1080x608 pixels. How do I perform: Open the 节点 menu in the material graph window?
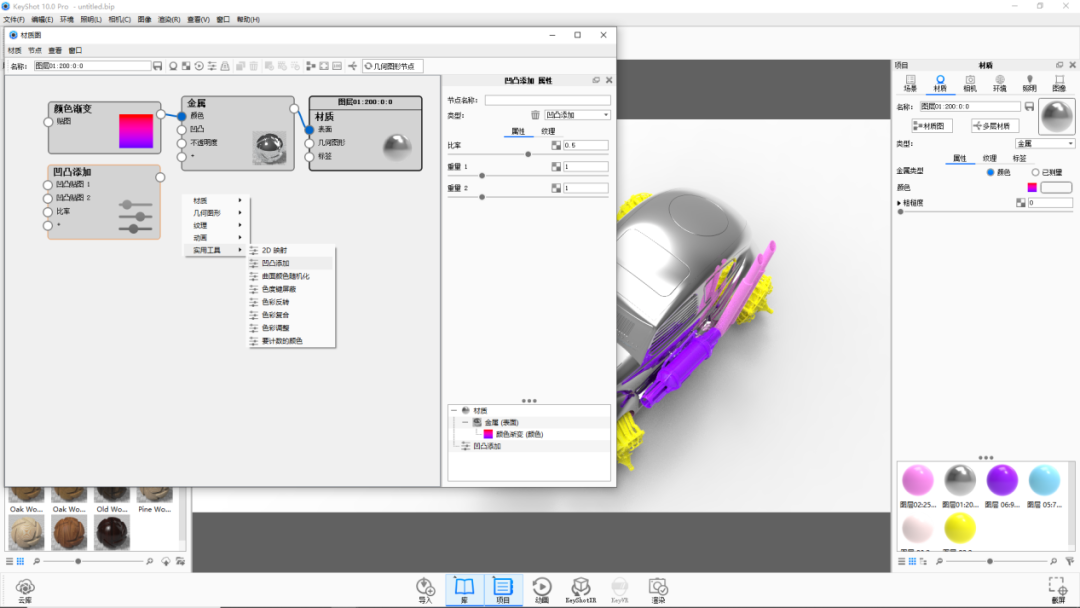coord(35,50)
